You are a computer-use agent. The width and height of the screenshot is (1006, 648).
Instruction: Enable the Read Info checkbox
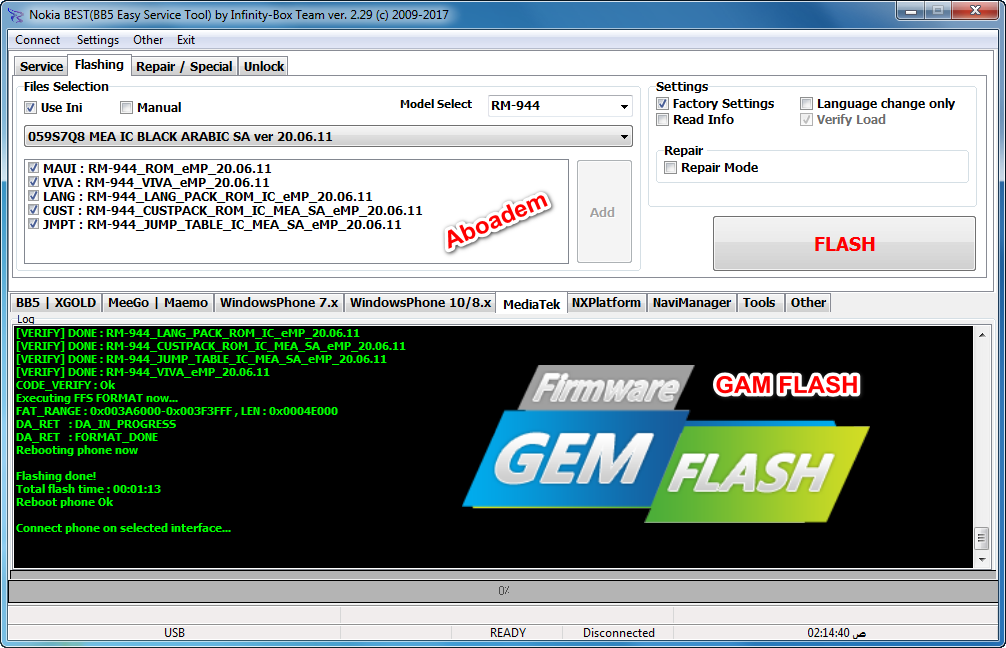[x=663, y=119]
